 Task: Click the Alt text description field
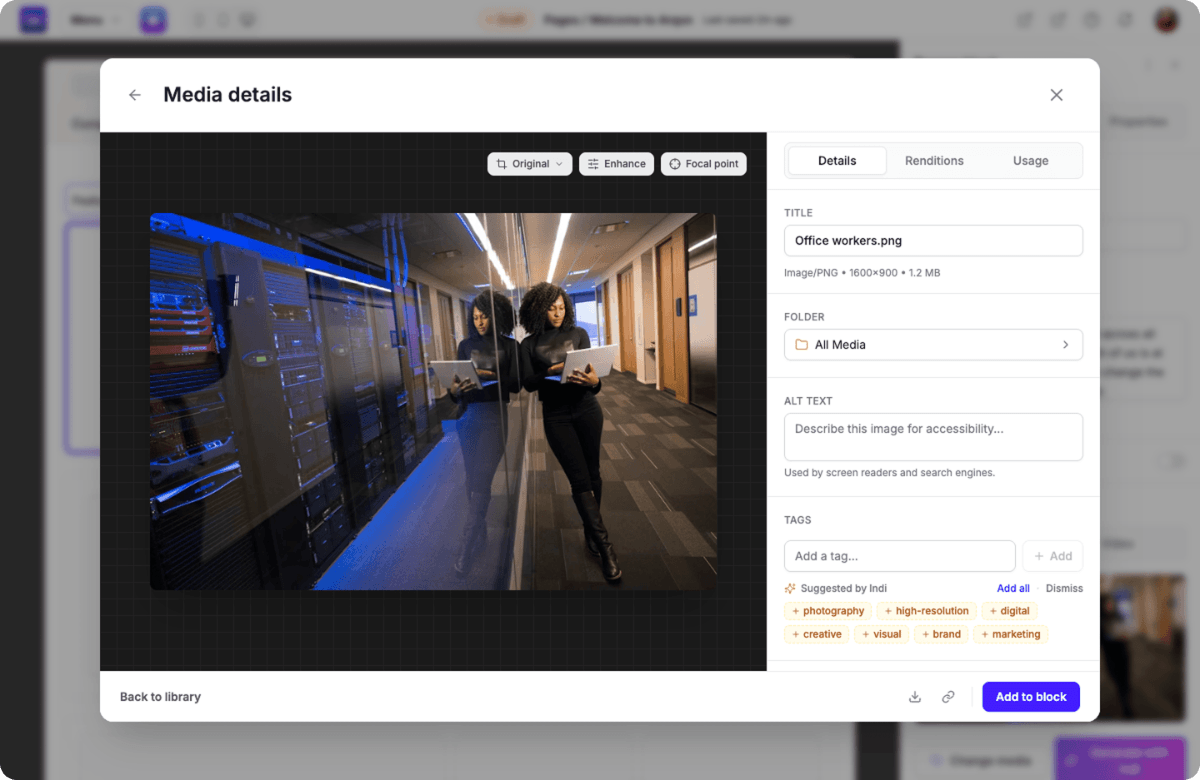pyautogui.click(x=933, y=437)
